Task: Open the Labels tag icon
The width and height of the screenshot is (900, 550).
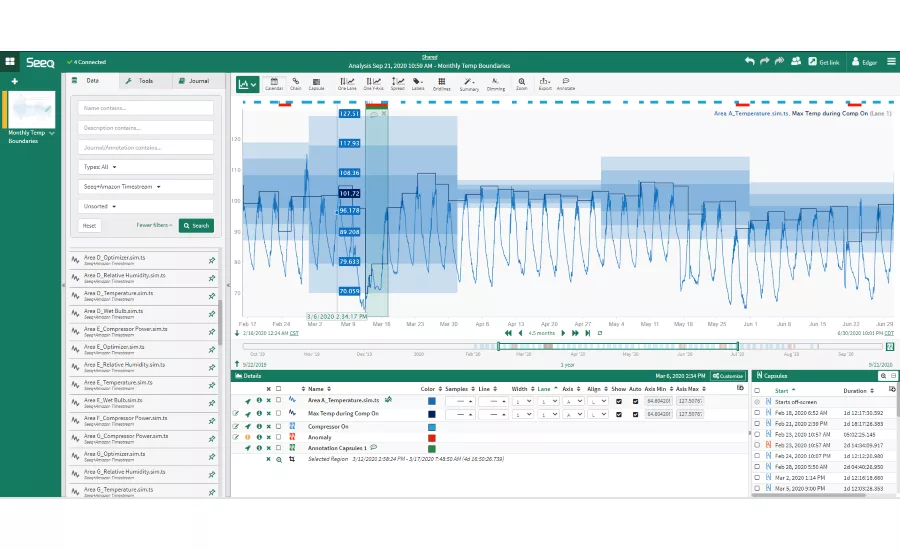Action: [418, 84]
